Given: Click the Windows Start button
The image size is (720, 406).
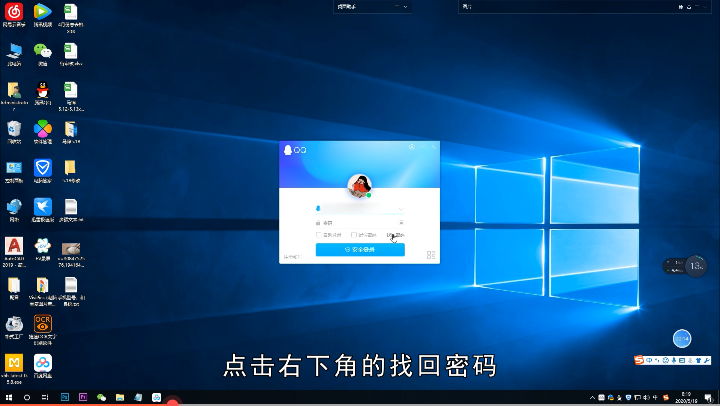Looking at the screenshot, I should 7,398.
